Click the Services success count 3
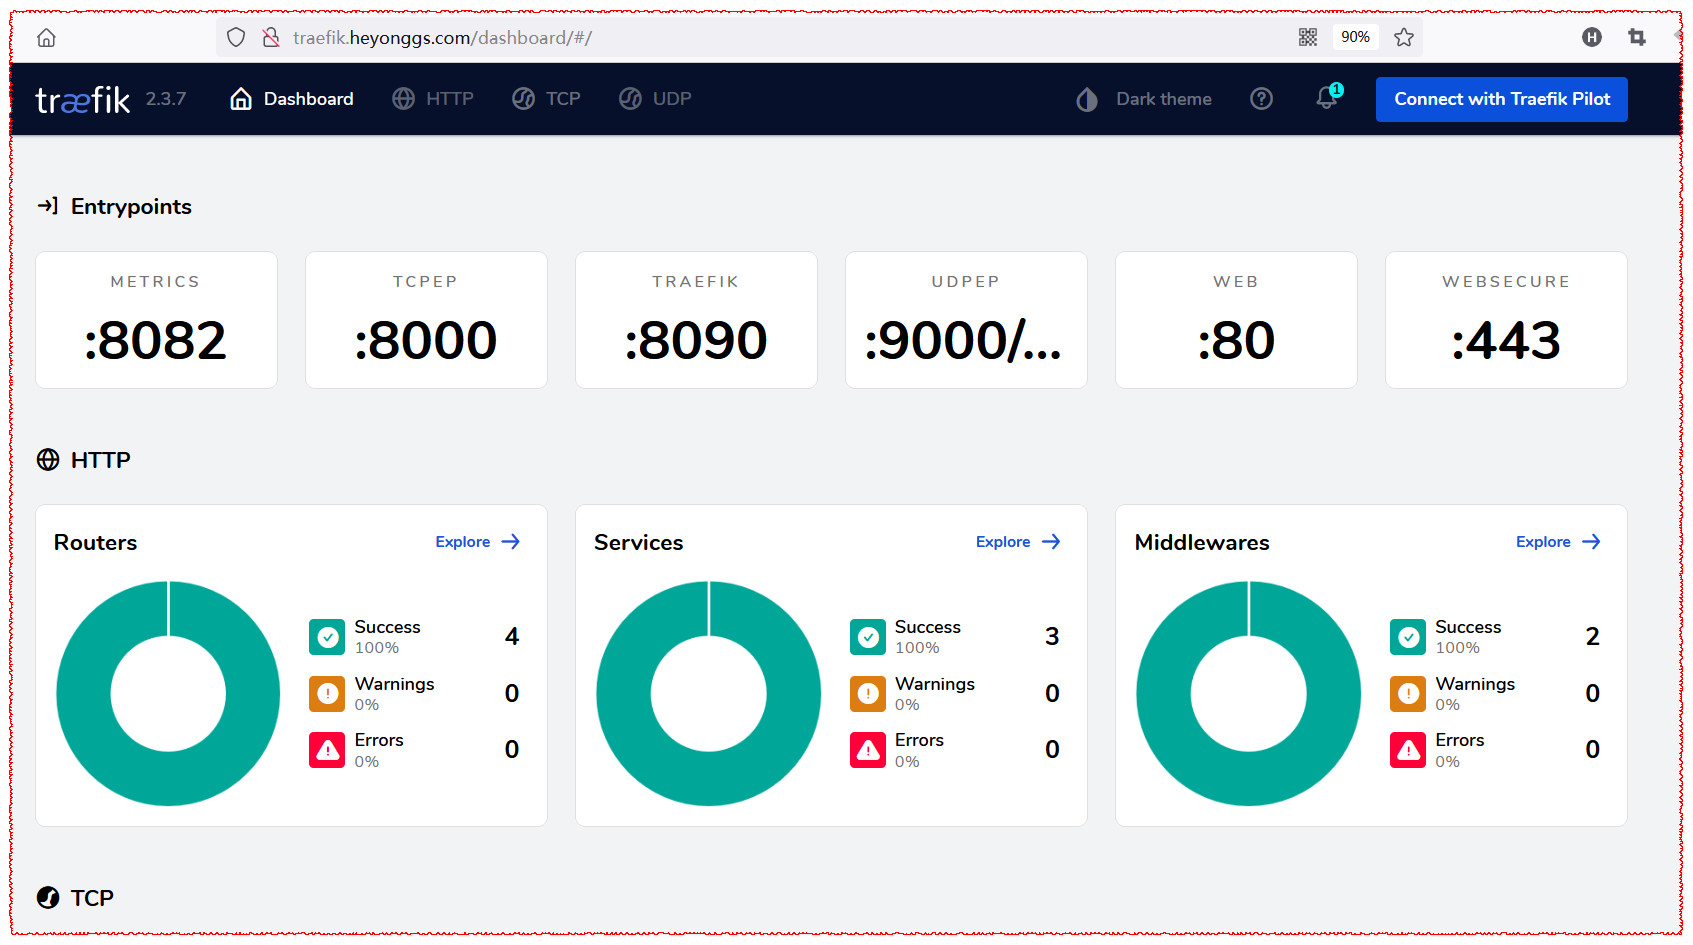 [x=1052, y=637]
